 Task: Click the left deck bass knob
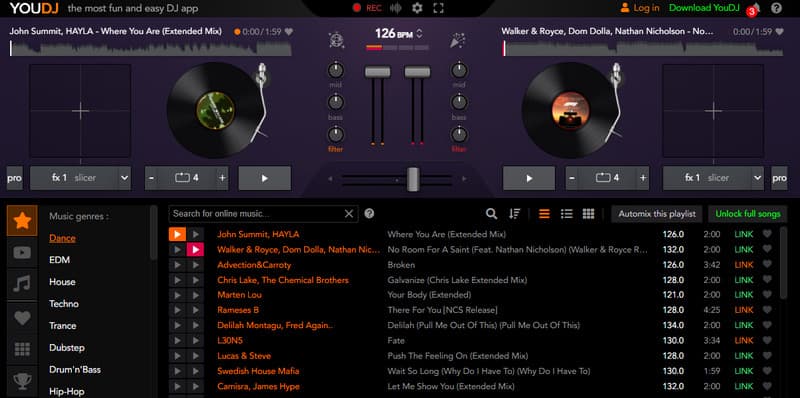coord(336,102)
